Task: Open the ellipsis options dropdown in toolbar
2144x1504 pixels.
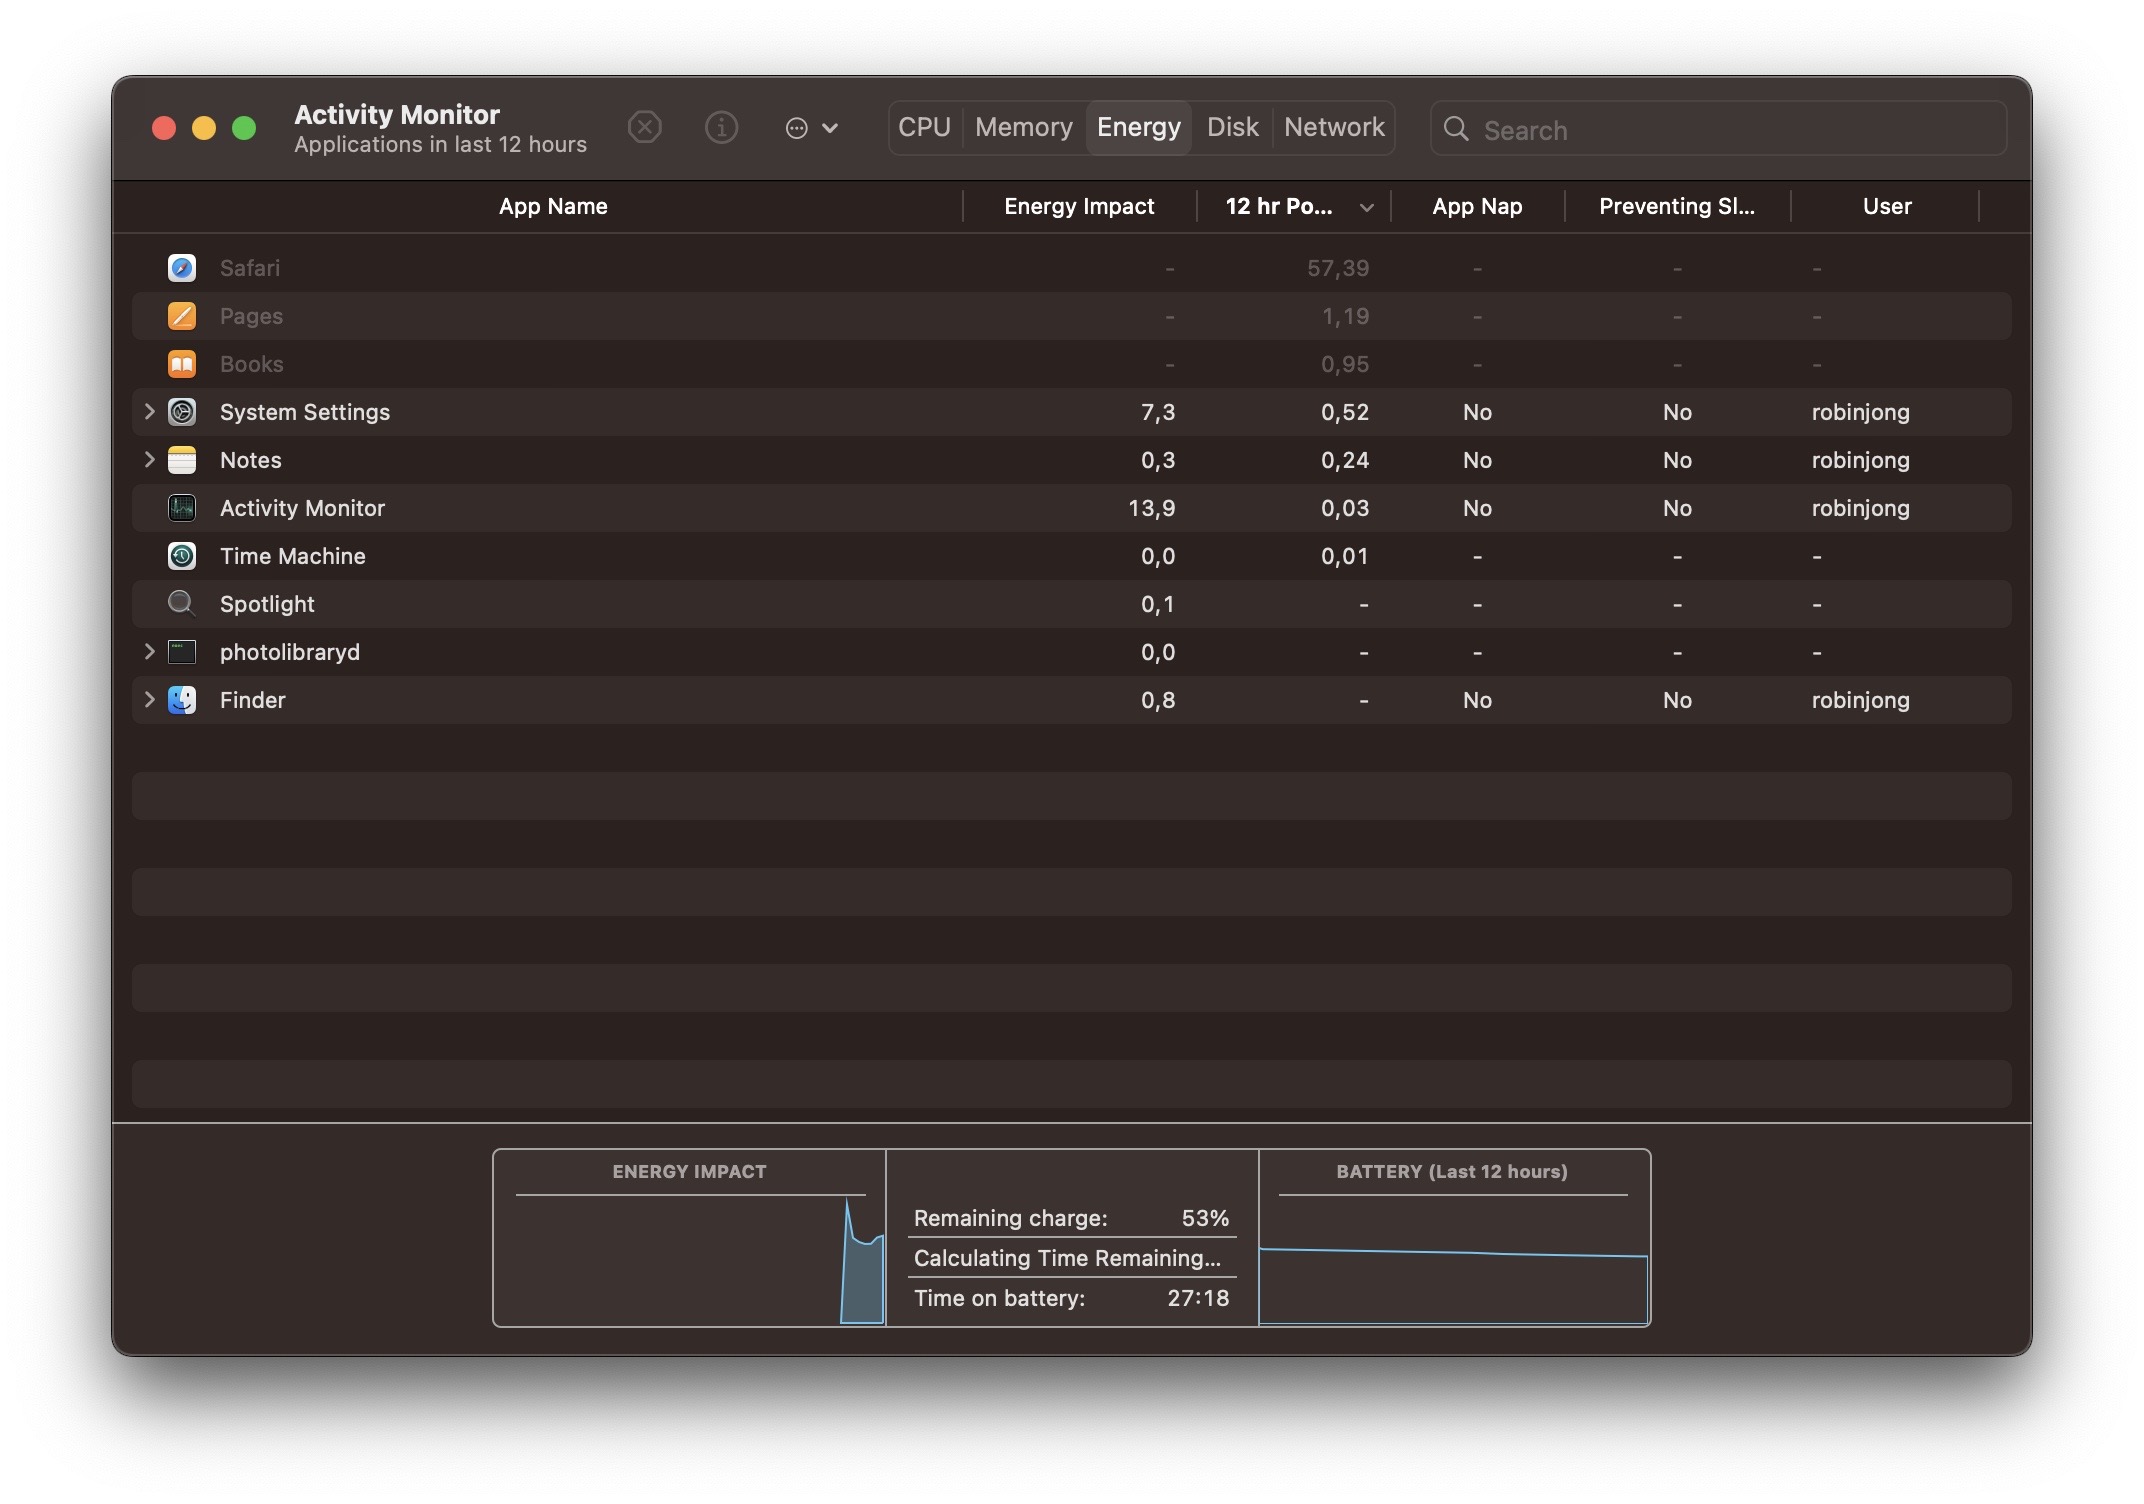Action: (811, 128)
